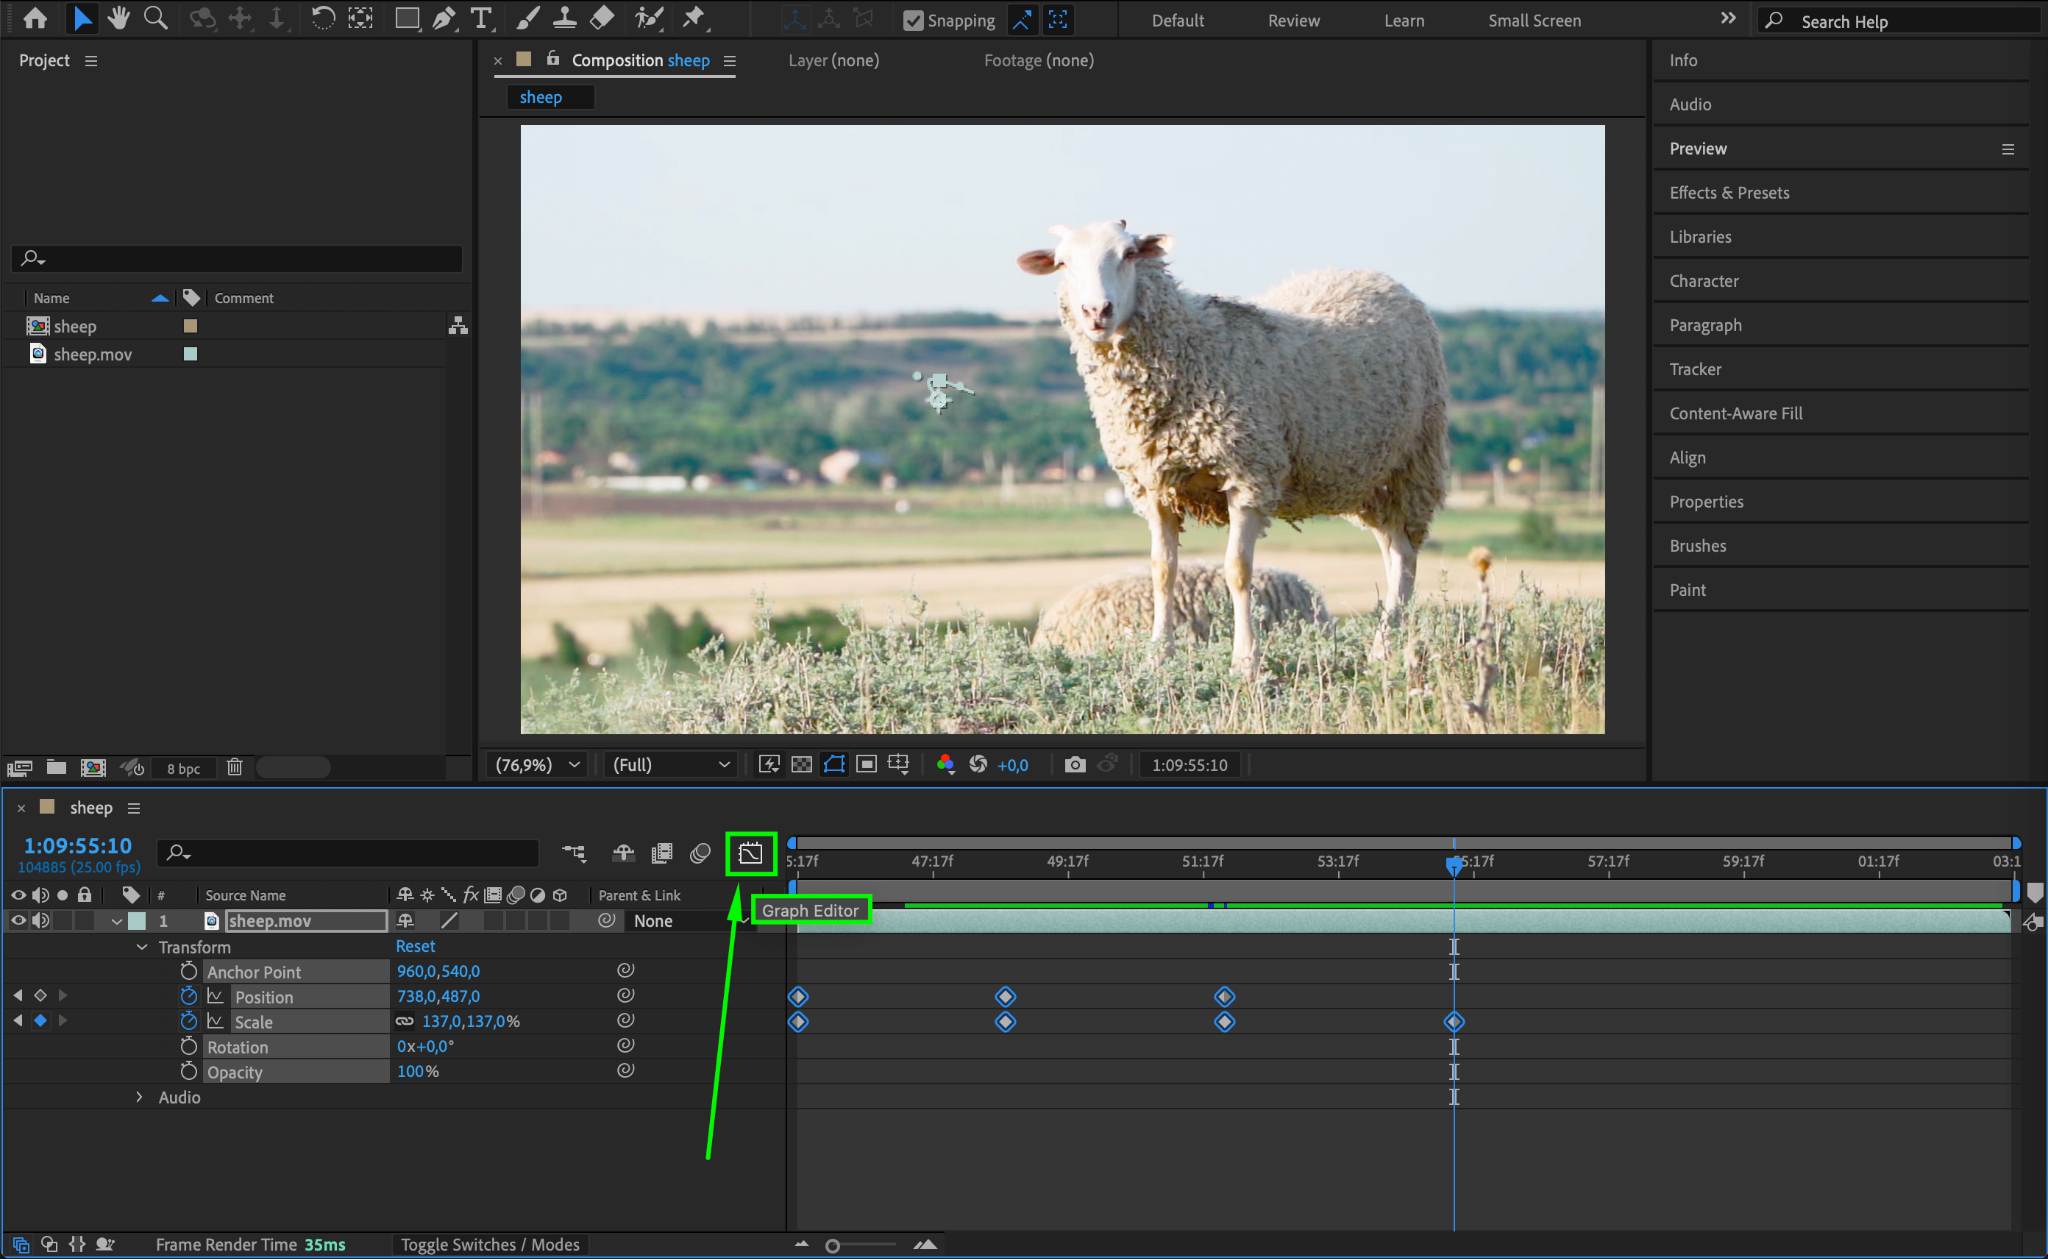Toggle Position stopwatch for keyframing
This screenshot has height=1259, width=2048.
[x=189, y=996]
